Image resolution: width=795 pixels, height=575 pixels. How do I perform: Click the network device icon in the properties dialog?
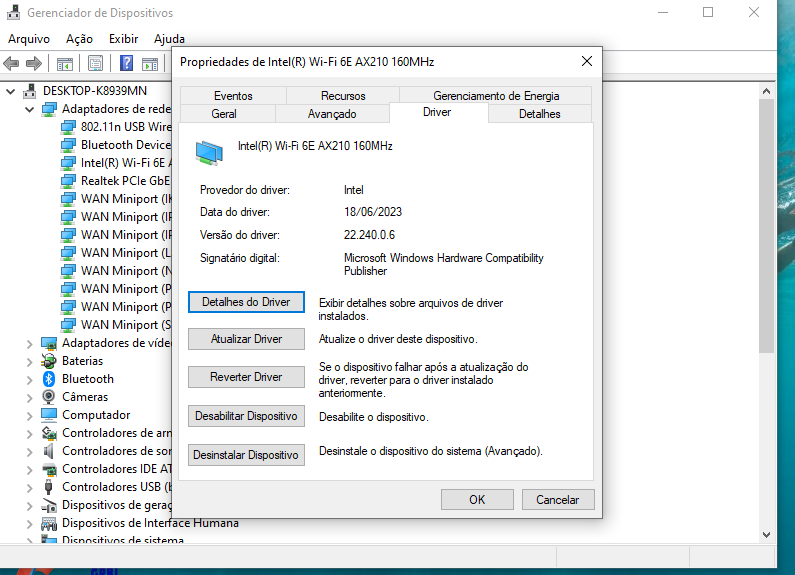click(x=209, y=153)
